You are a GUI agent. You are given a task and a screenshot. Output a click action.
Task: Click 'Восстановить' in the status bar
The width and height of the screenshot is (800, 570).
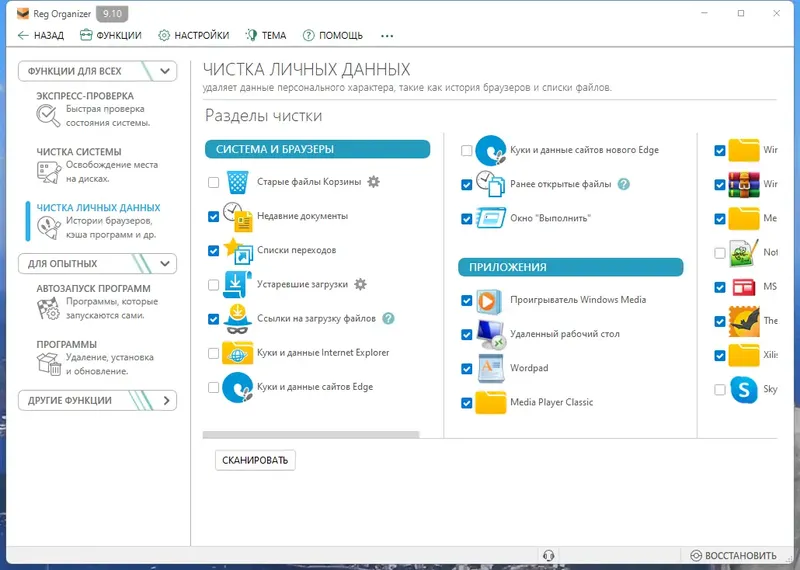733,556
